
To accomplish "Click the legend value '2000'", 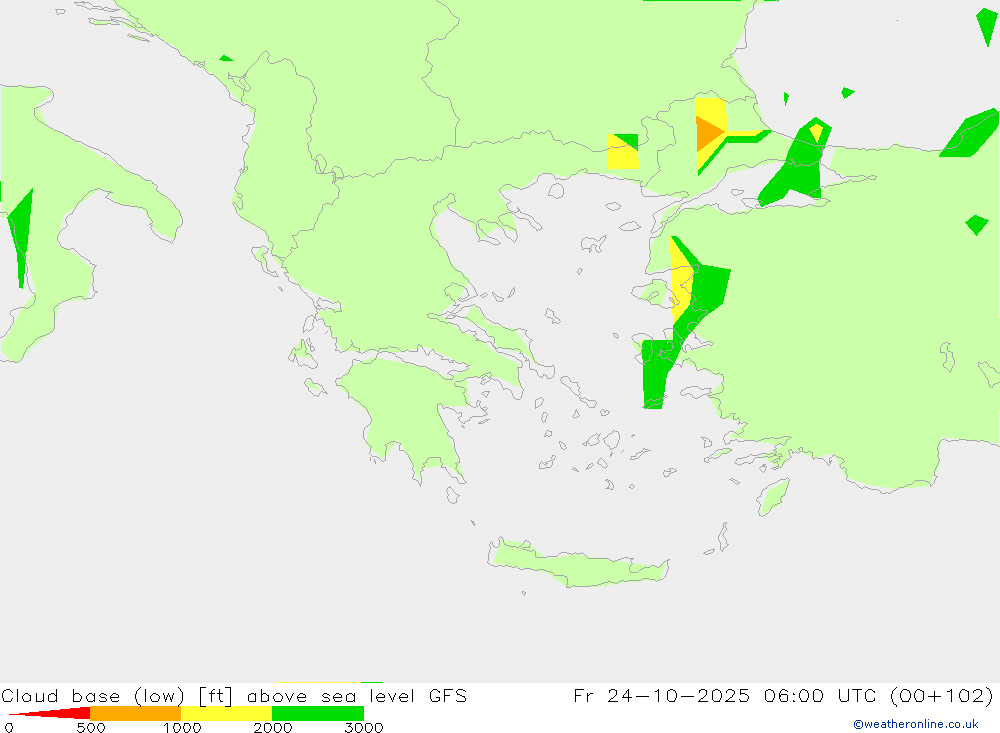I will point(273,727).
